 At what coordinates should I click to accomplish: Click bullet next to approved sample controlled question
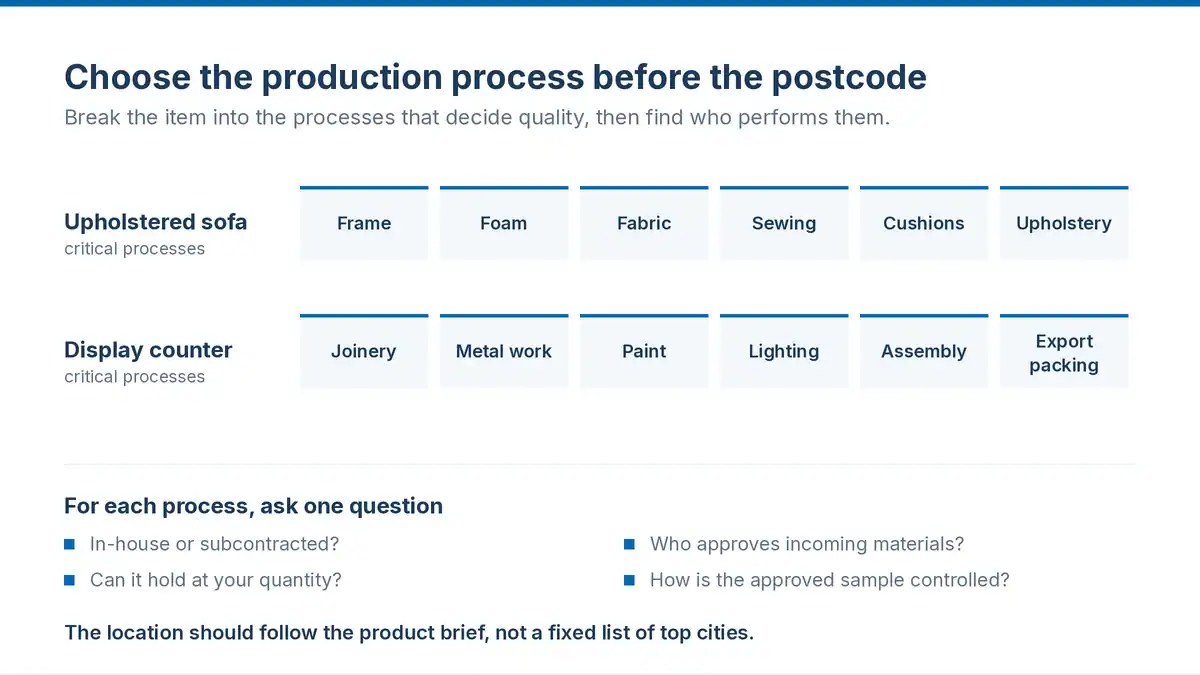click(630, 580)
